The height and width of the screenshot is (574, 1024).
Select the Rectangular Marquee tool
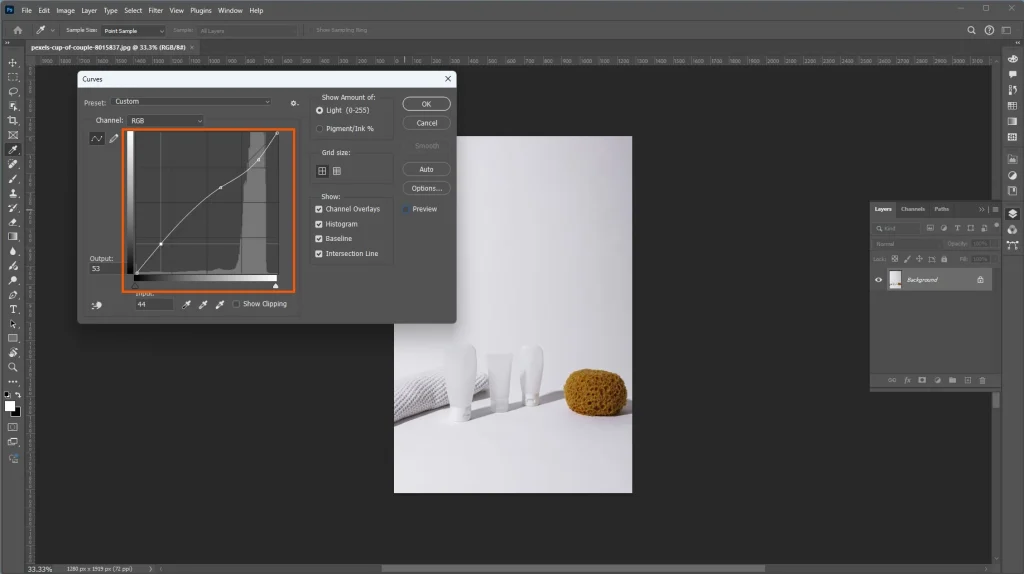[x=12, y=77]
